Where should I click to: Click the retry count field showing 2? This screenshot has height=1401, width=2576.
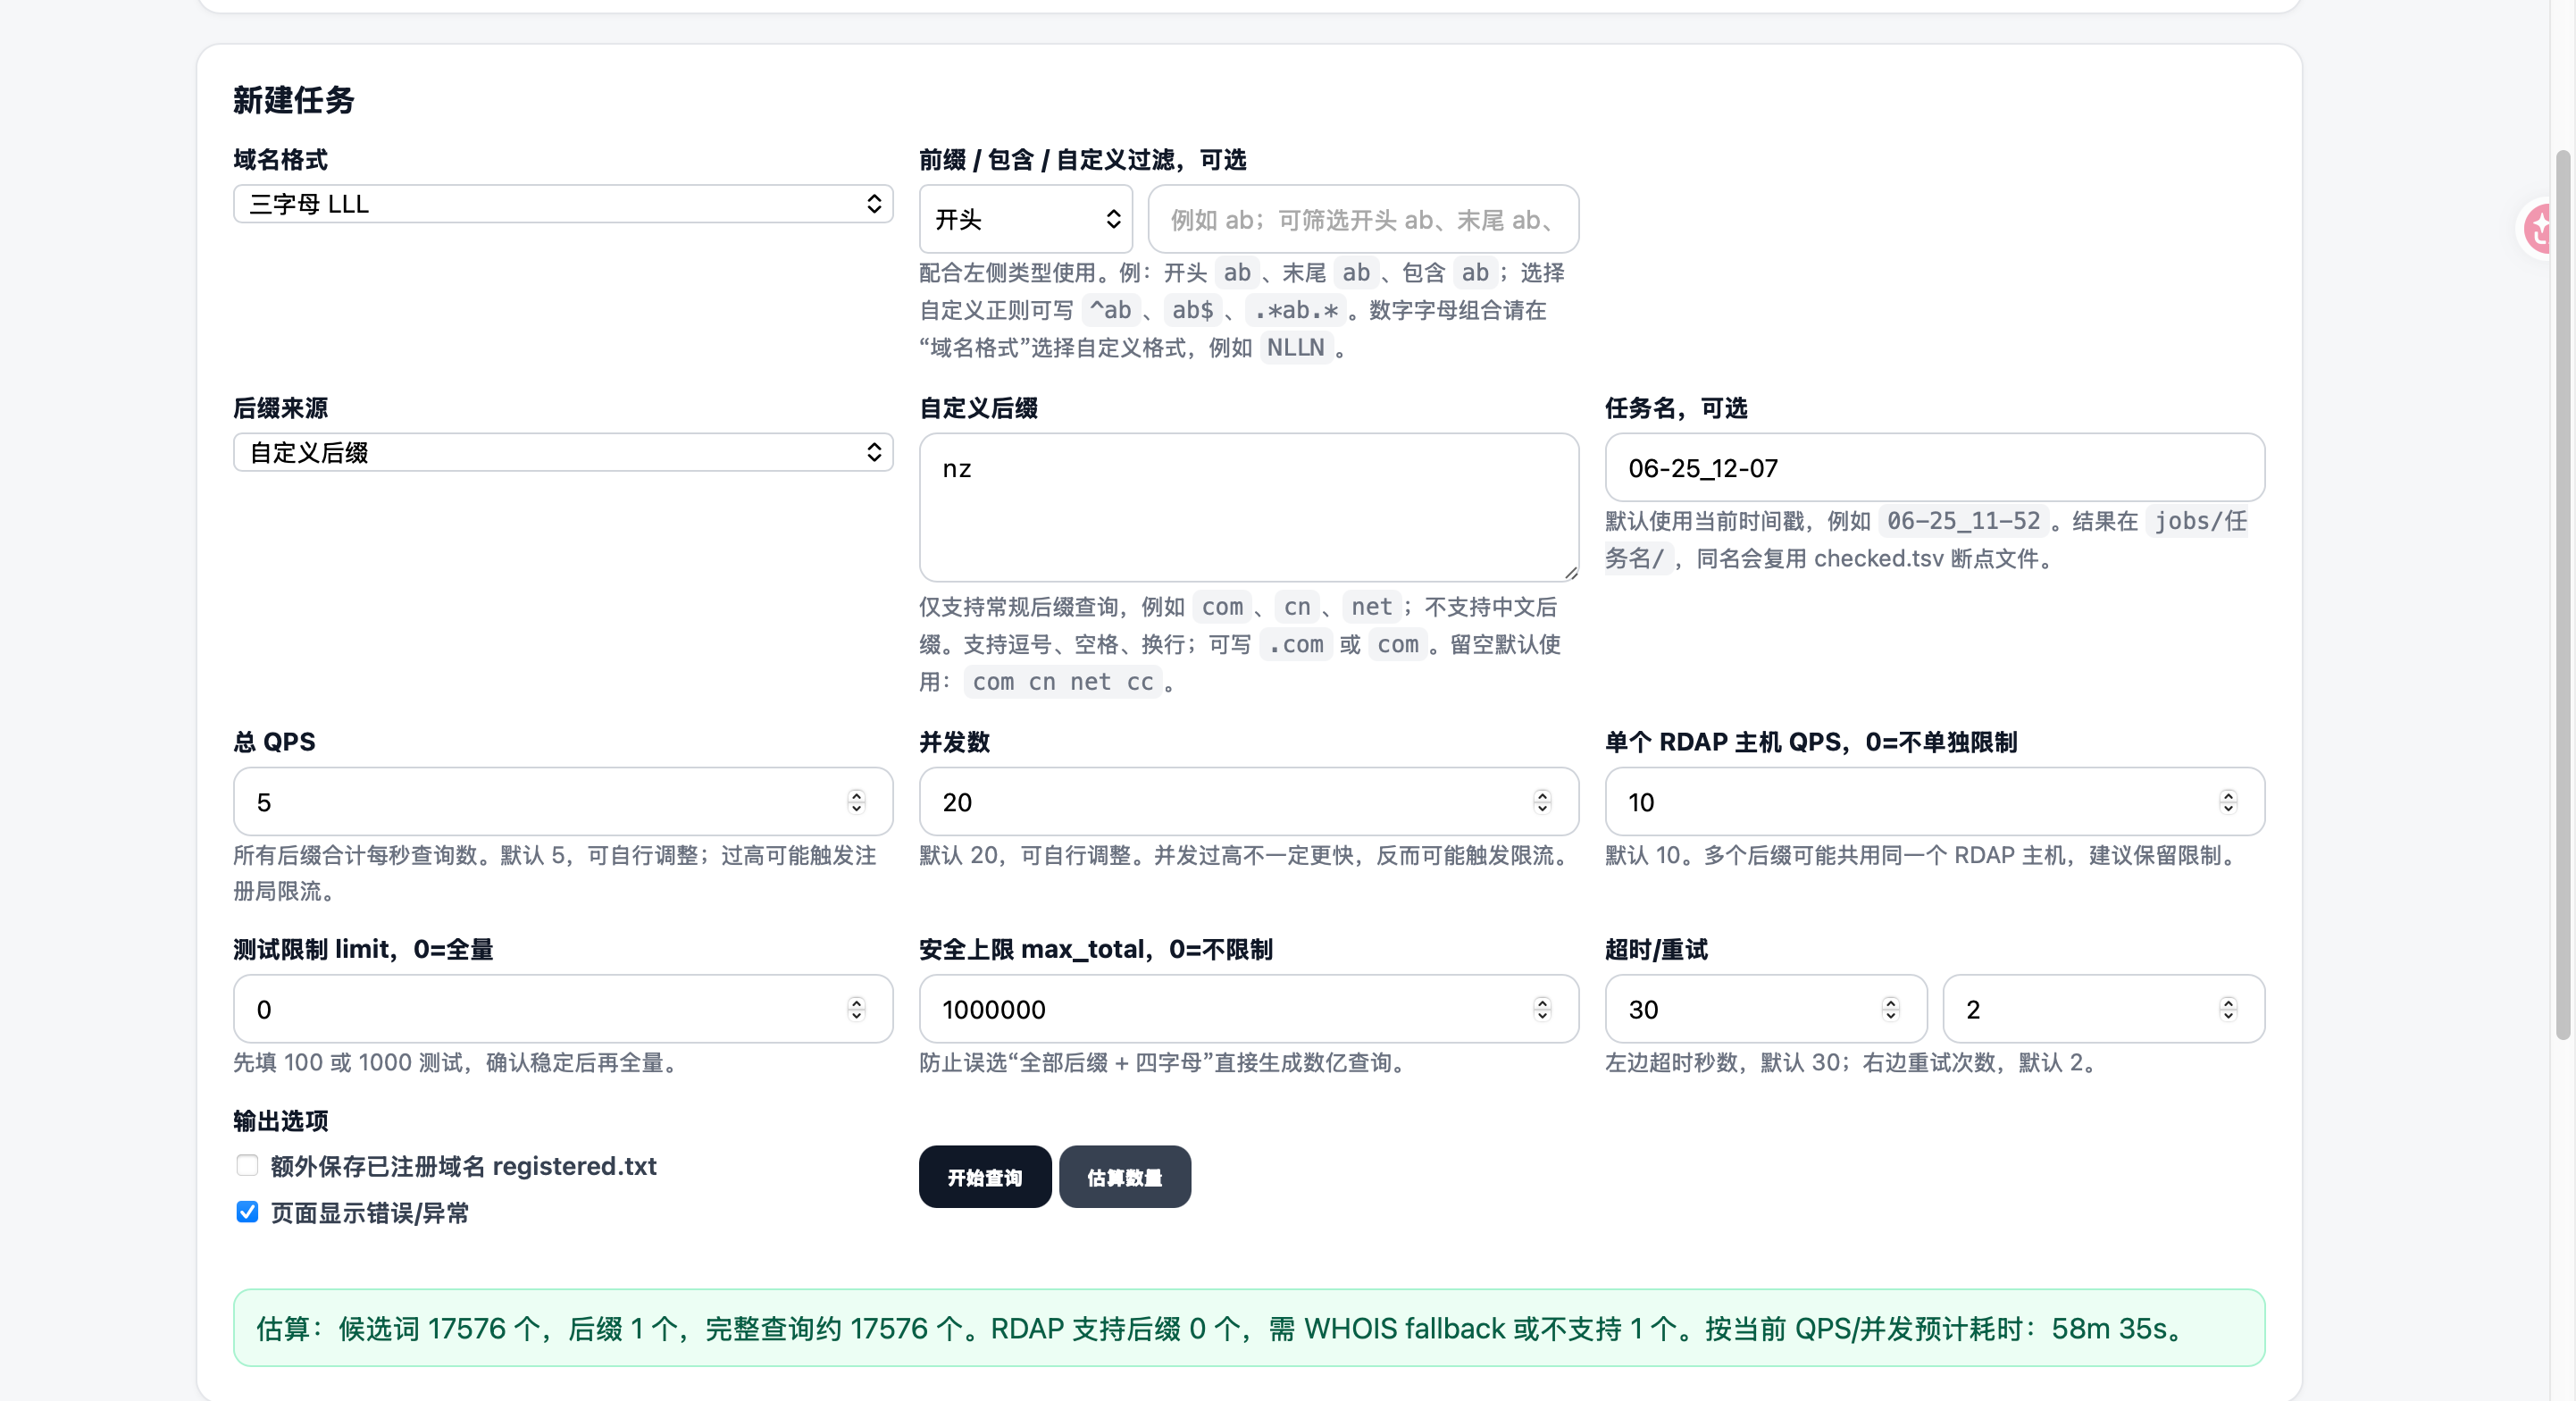click(x=2103, y=1009)
